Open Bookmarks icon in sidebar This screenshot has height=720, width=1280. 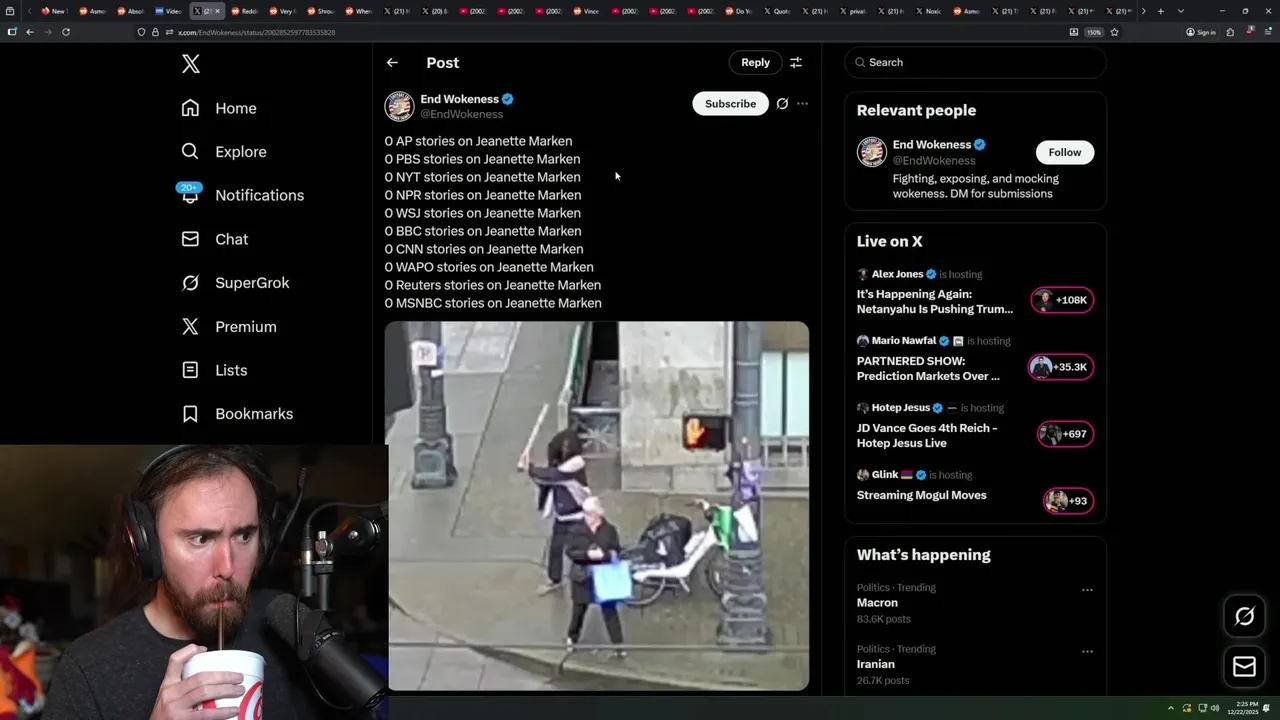pyautogui.click(x=190, y=413)
